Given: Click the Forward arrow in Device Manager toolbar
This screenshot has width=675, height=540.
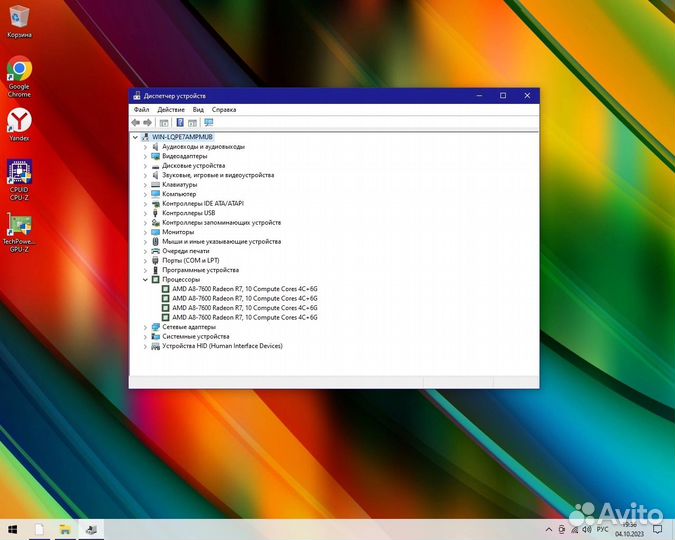Looking at the screenshot, I should (148, 123).
